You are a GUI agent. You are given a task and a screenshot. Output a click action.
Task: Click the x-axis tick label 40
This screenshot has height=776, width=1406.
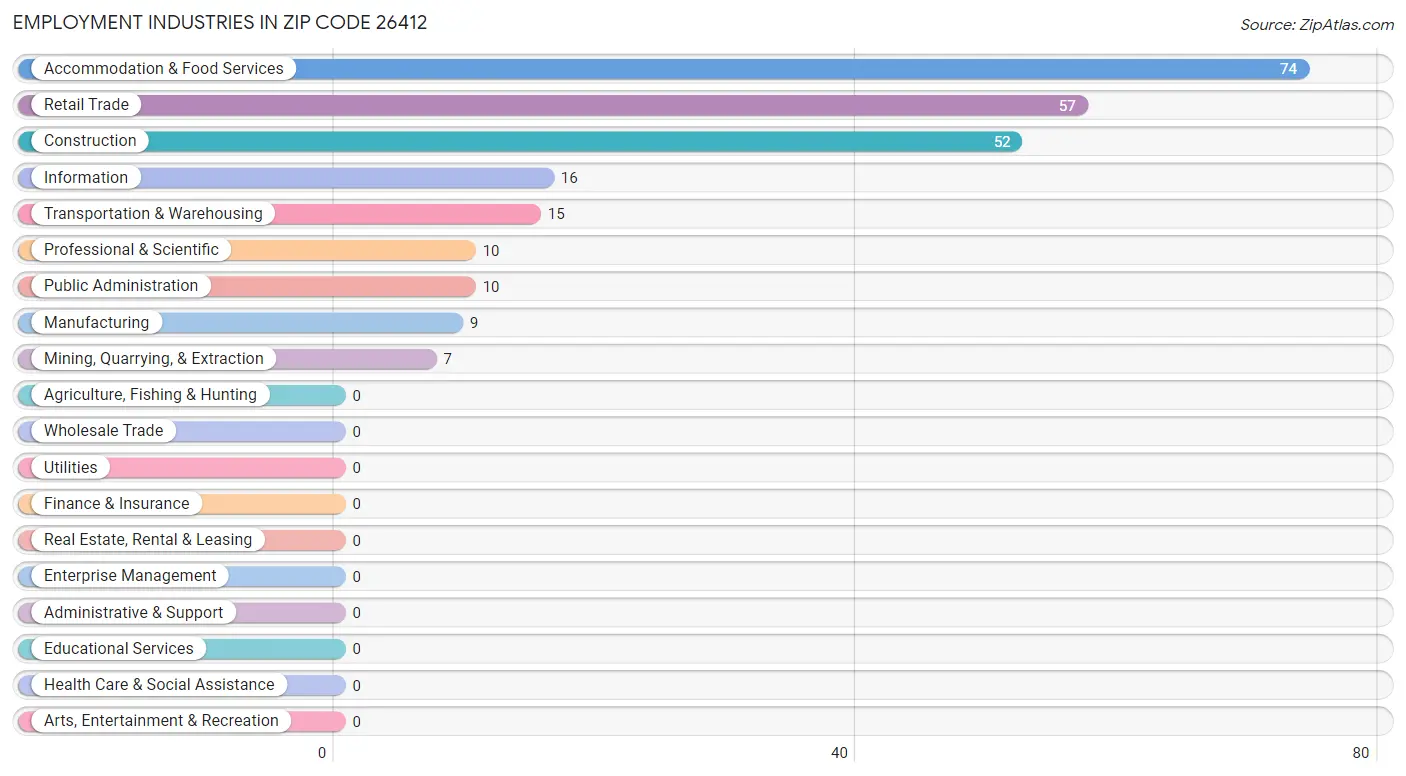pos(840,753)
